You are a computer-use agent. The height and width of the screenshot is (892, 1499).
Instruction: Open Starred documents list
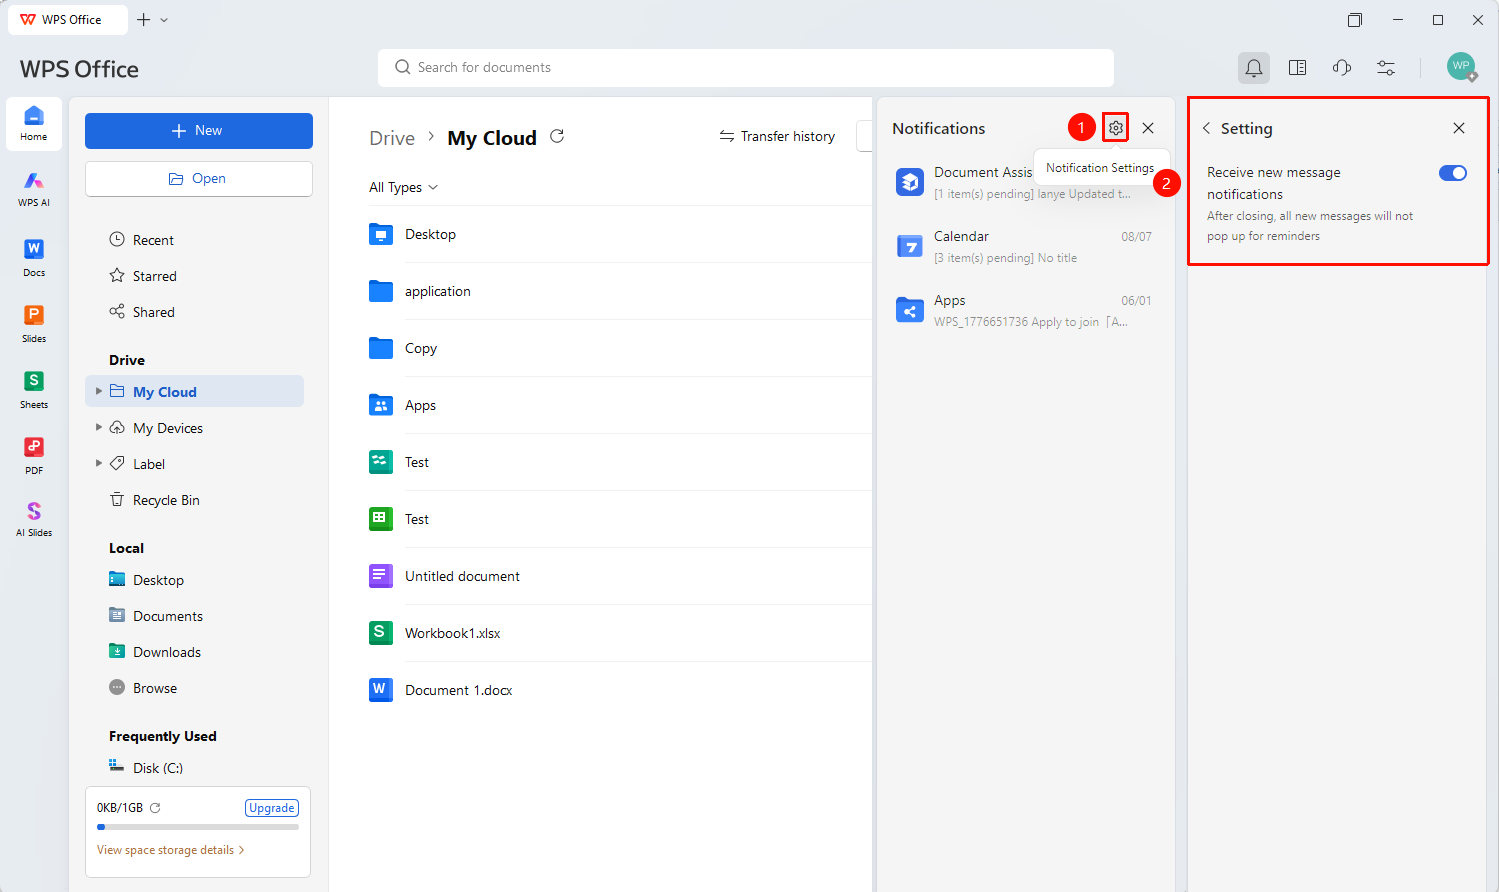point(143,276)
